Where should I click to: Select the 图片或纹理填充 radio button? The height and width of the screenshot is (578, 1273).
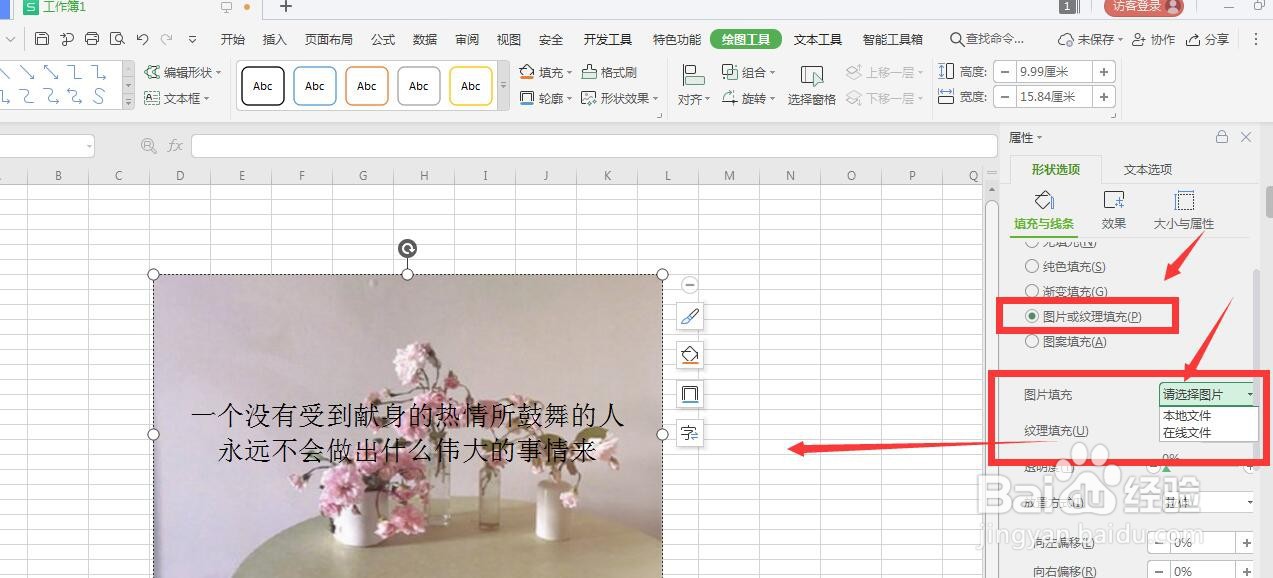(1031, 315)
